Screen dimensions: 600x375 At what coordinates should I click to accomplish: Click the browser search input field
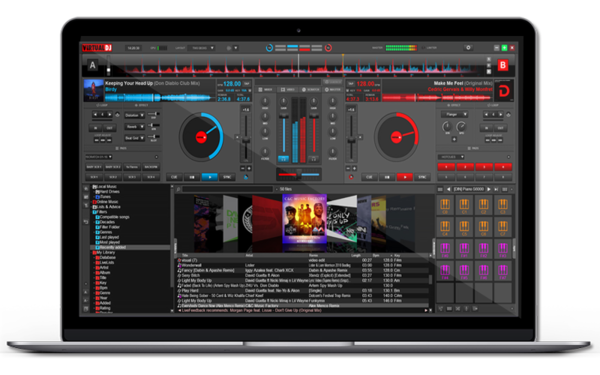pyautogui.click(x=227, y=189)
